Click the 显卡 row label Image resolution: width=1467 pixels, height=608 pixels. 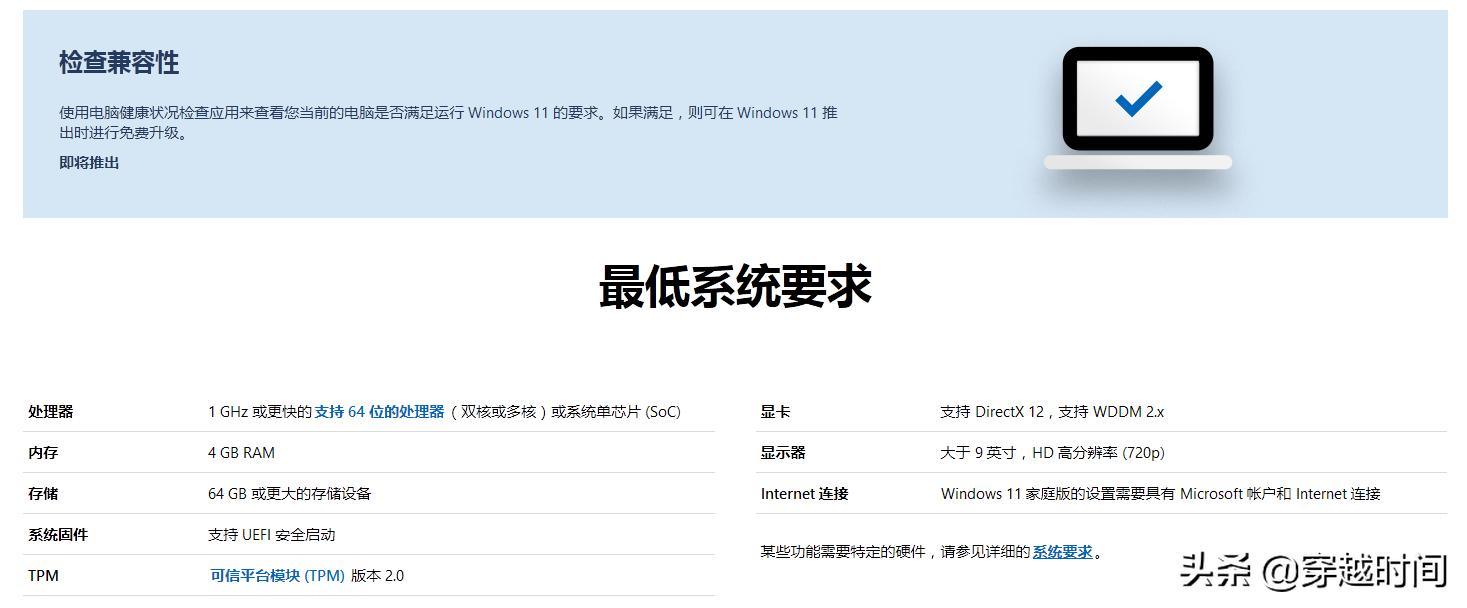[x=771, y=411]
